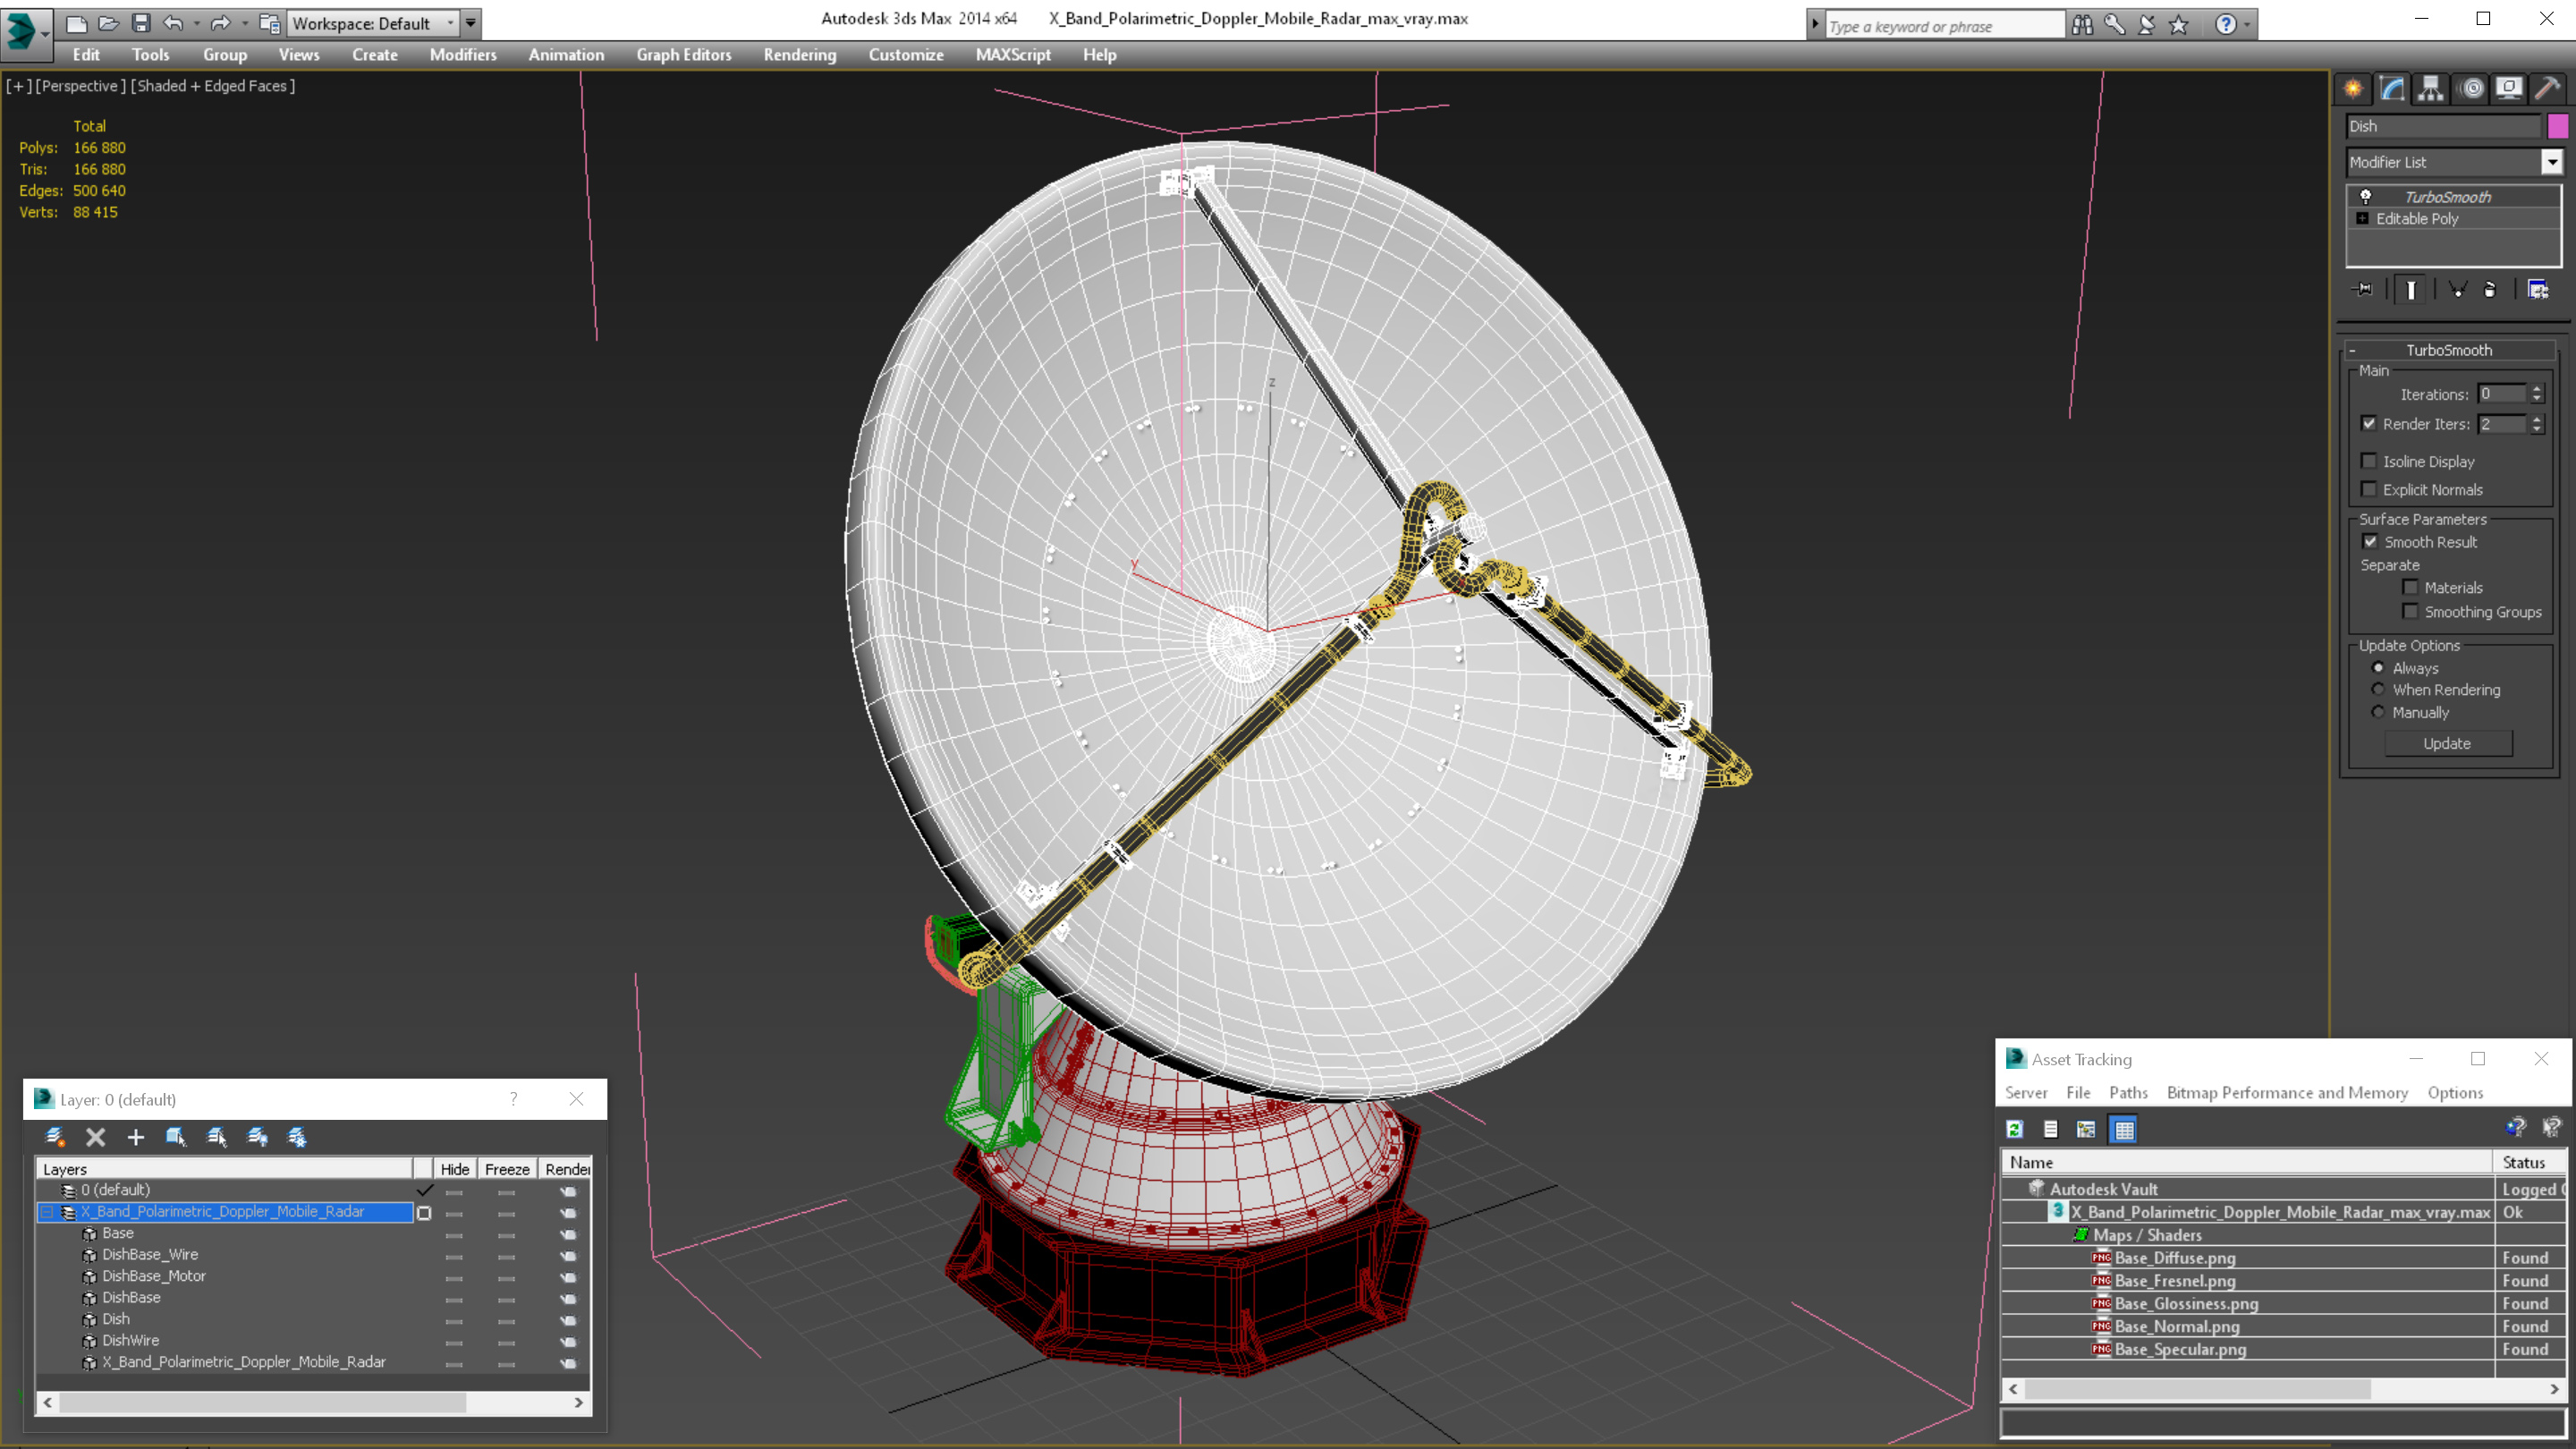Remove modifier from stack trash icon
The image size is (2576, 1449).
[2490, 289]
